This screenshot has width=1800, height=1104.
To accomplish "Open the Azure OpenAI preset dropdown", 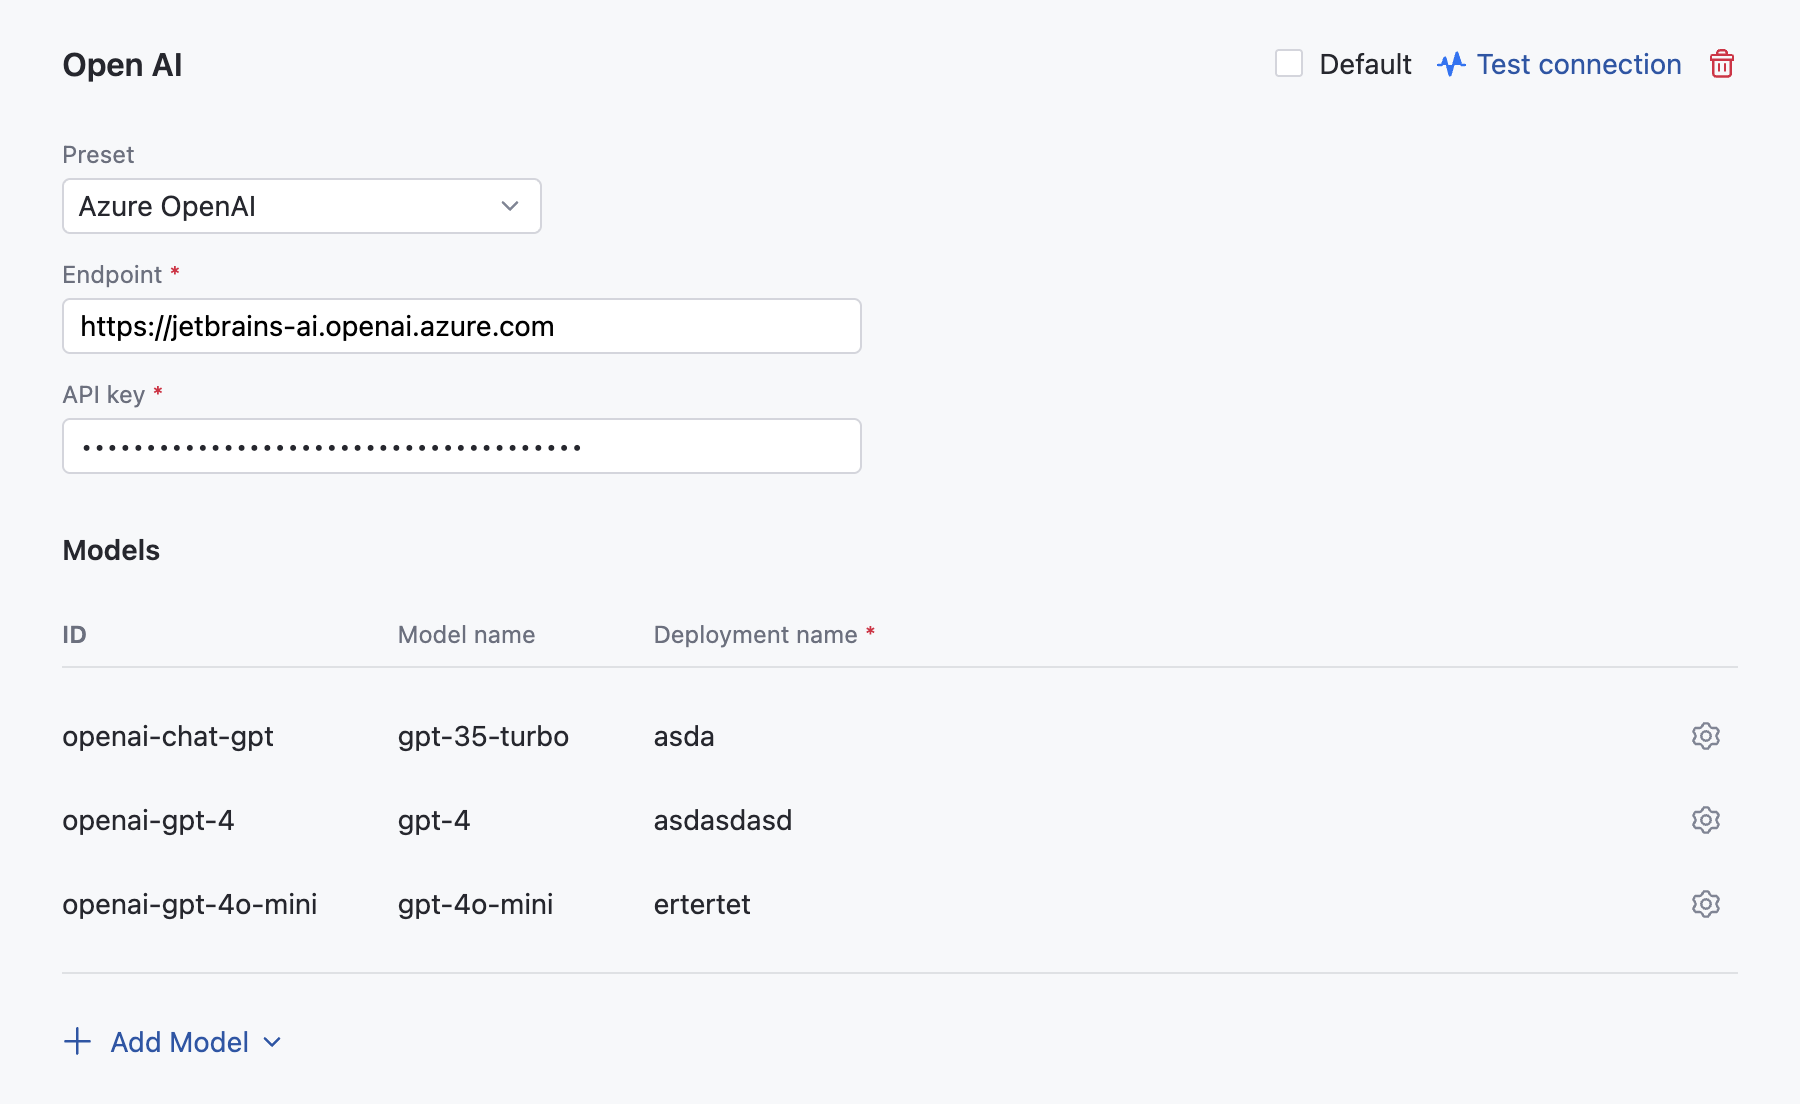I will pos(301,206).
